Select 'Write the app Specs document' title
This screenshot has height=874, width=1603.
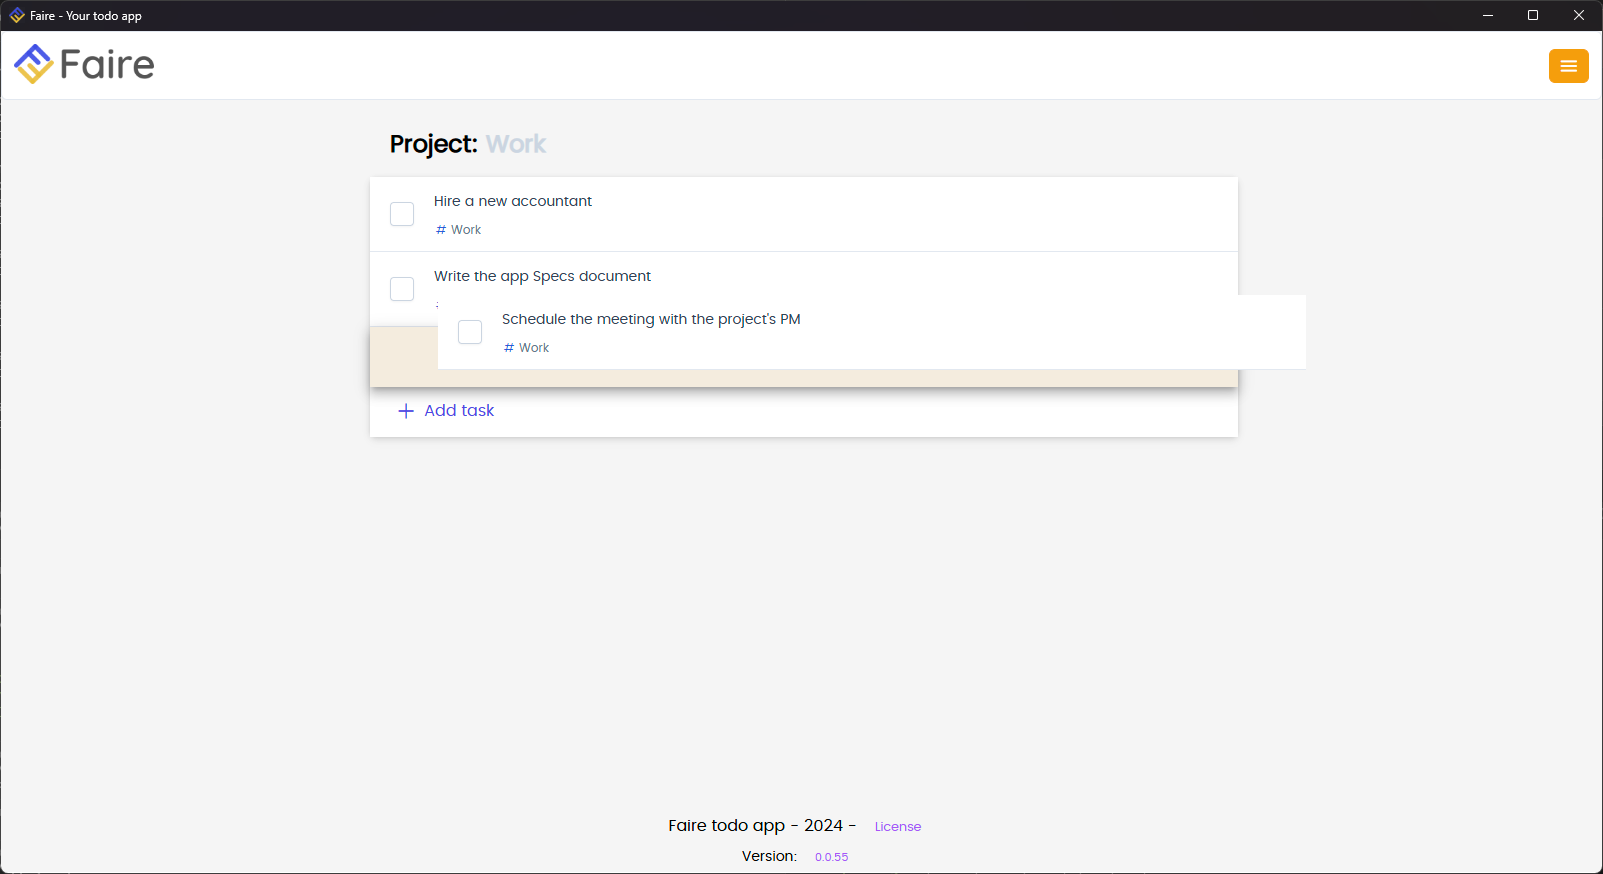[x=542, y=276]
